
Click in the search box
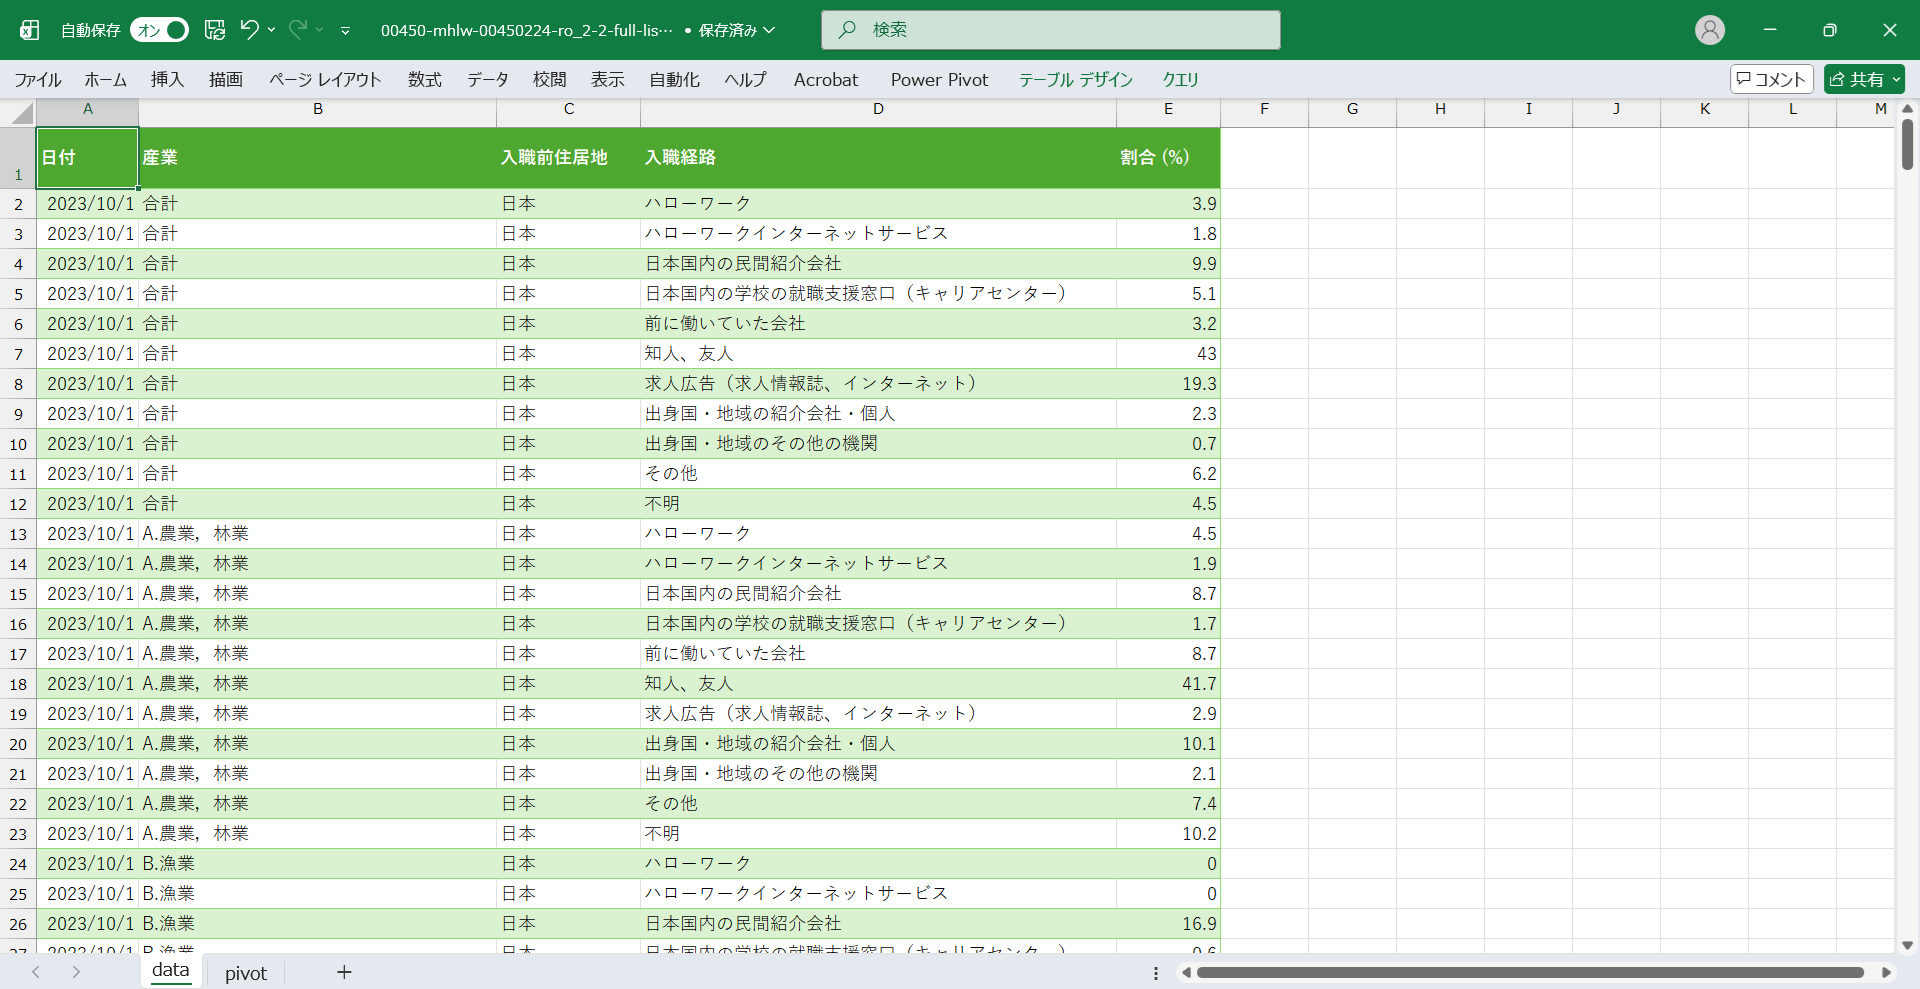point(1050,30)
